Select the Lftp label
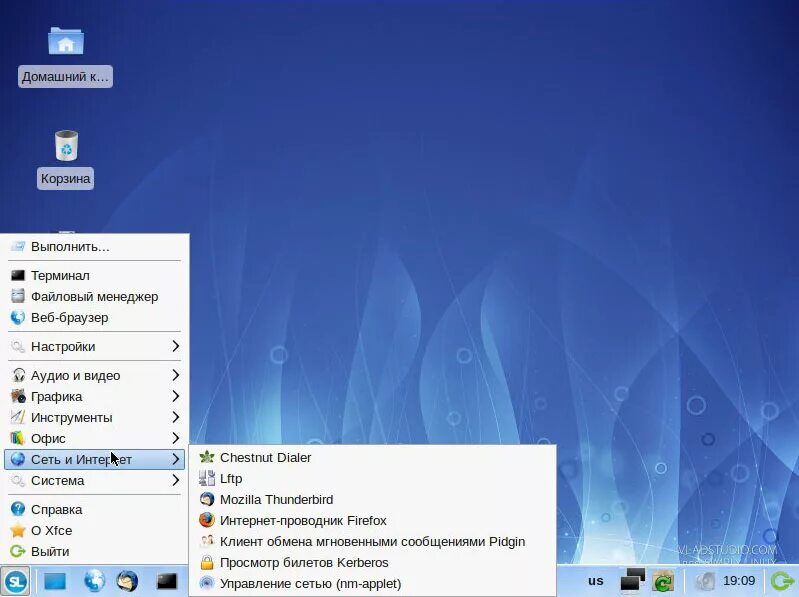Screen dimensions: 799x597 click(231, 479)
